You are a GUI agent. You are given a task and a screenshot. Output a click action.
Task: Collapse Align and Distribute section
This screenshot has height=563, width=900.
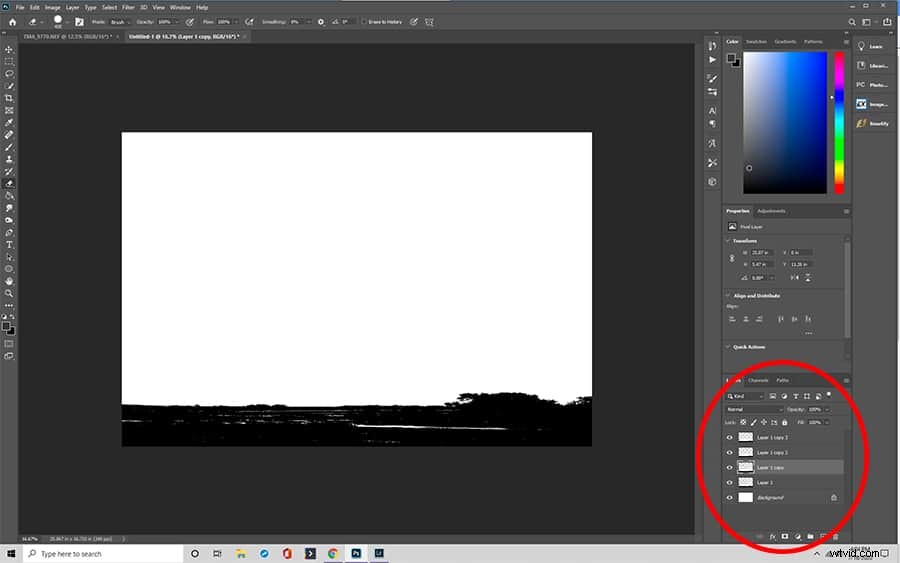point(728,296)
